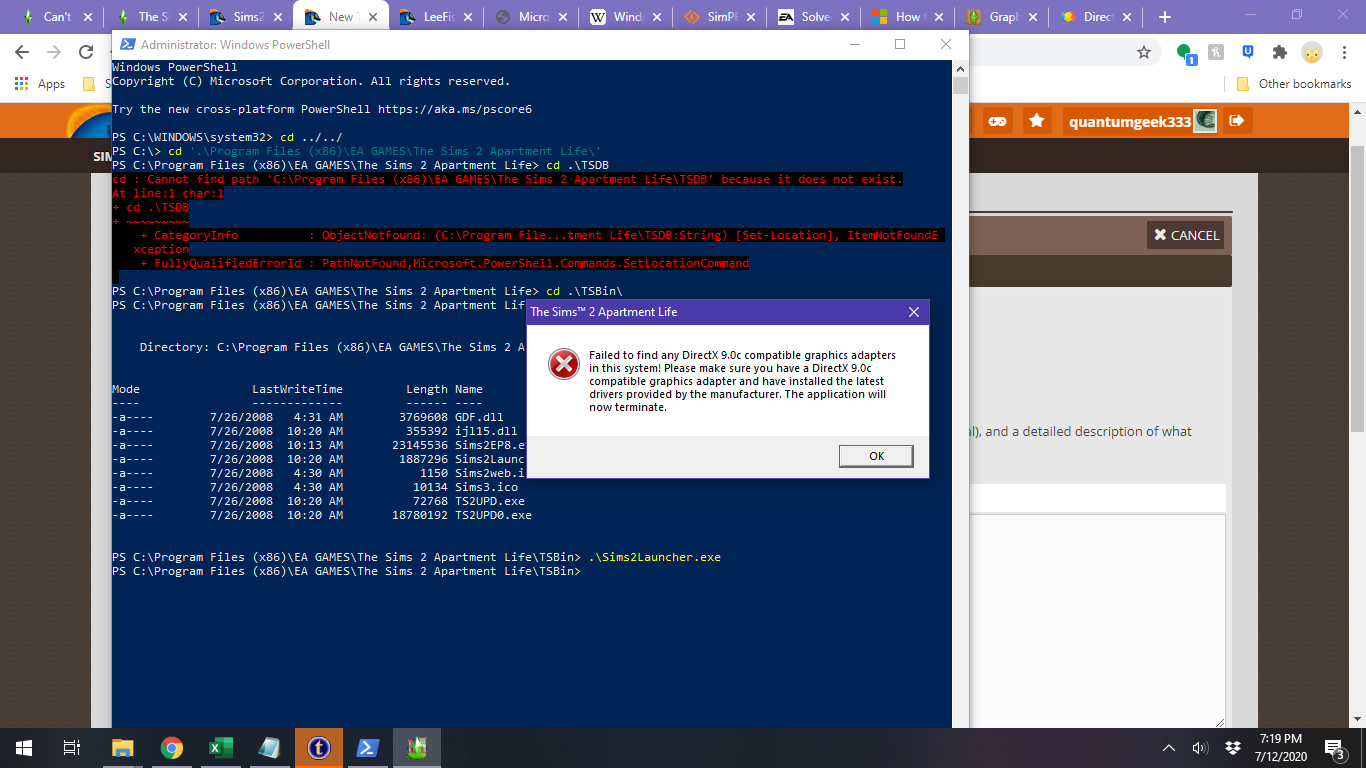The width and height of the screenshot is (1366, 768).
Task: Click the forum gamepad icon
Action: pyautogui.click(x=997, y=121)
